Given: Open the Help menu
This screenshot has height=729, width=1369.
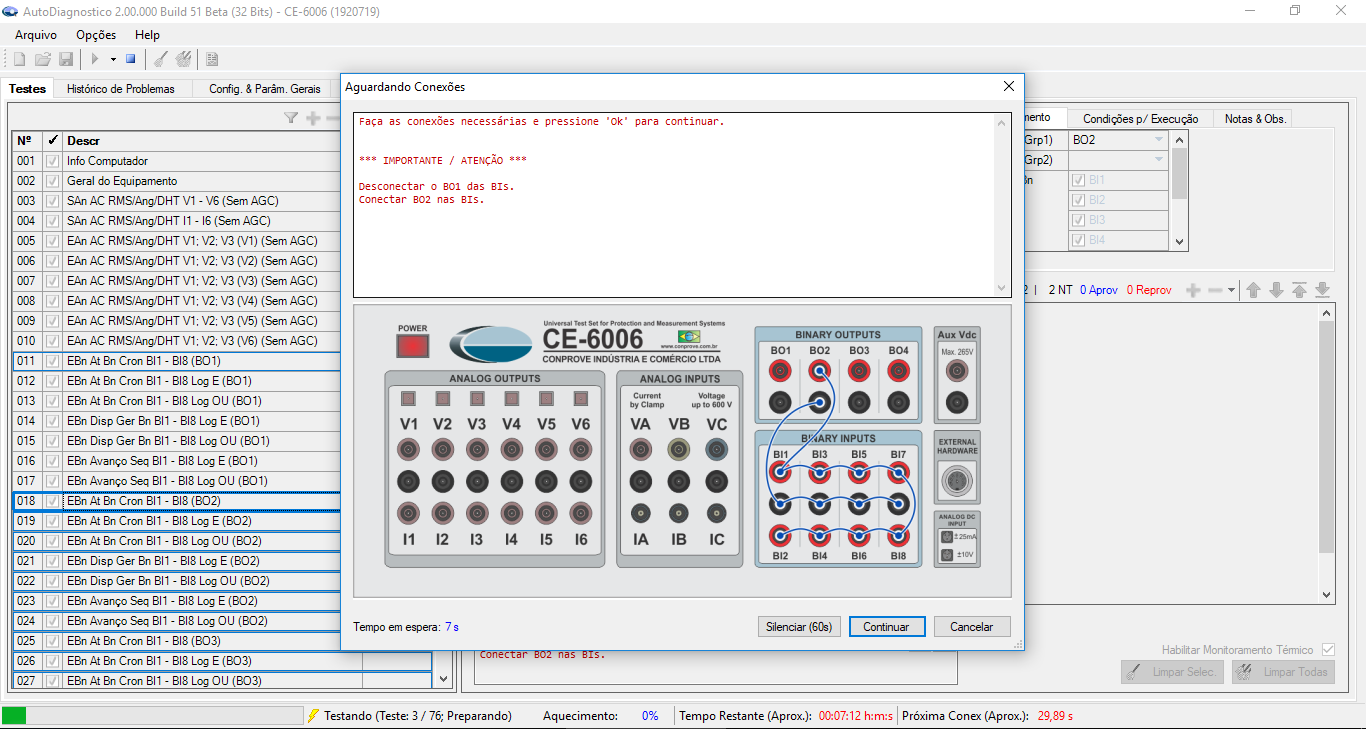Looking at the screenshot, I should tap(147, 35).
